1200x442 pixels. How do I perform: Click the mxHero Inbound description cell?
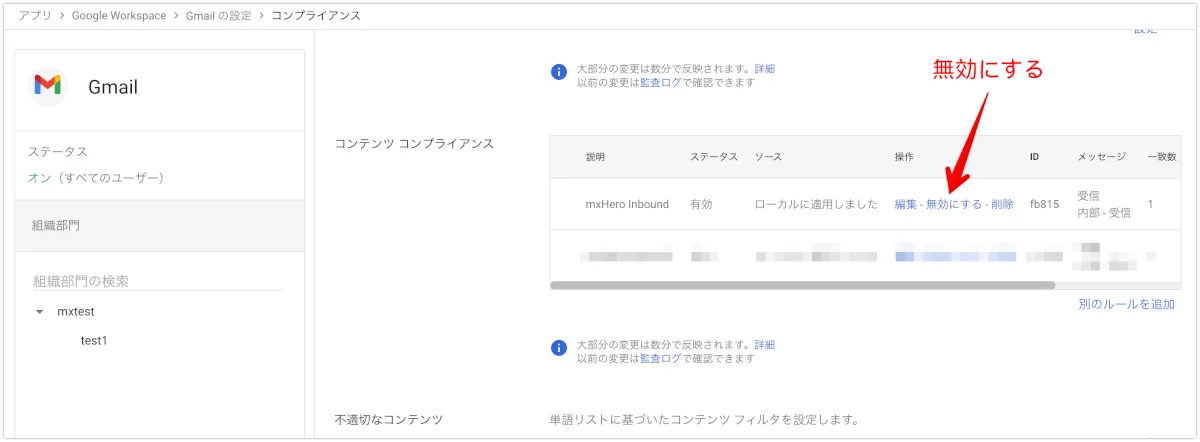pyautogui.click(x=627, y=204)
